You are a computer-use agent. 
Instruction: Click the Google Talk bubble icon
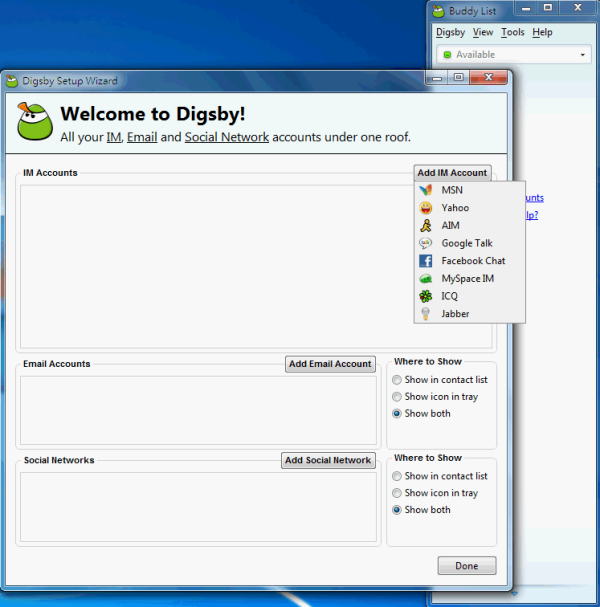coord(425,243)
